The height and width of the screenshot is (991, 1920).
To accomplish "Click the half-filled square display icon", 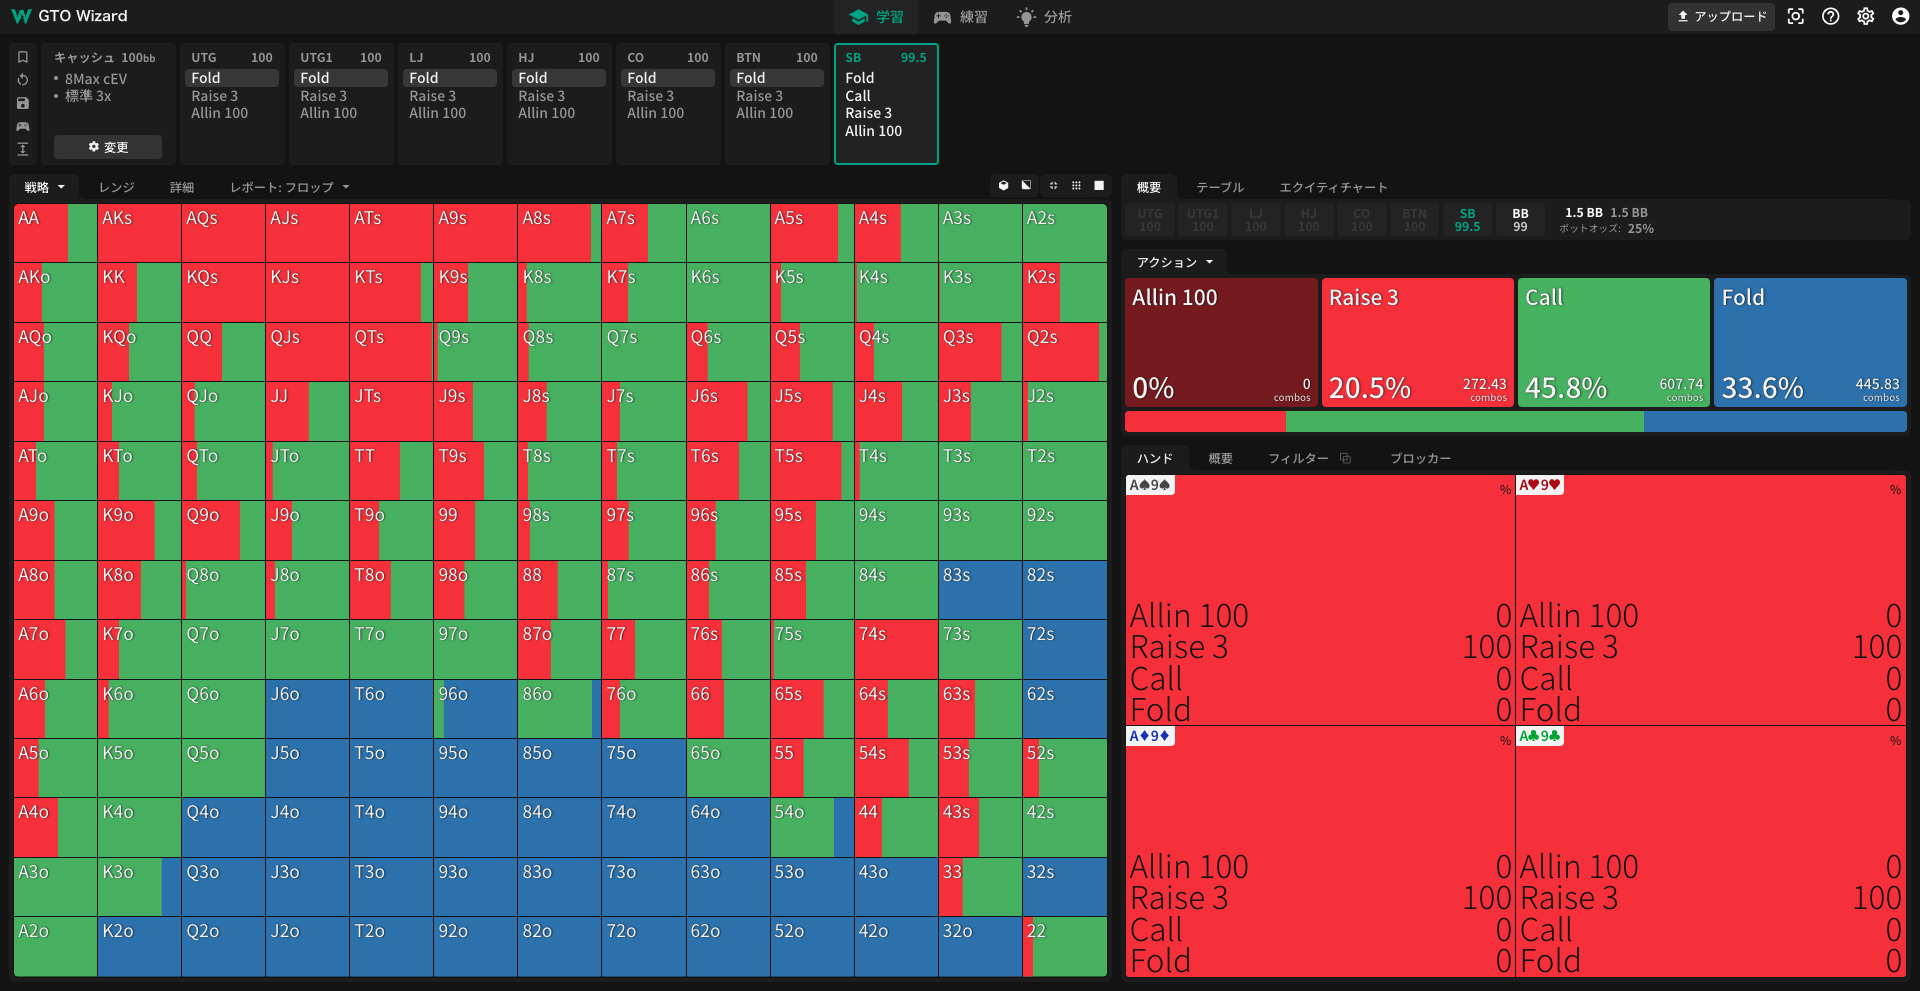I will pyautogui.click(x=1026, y=186).
